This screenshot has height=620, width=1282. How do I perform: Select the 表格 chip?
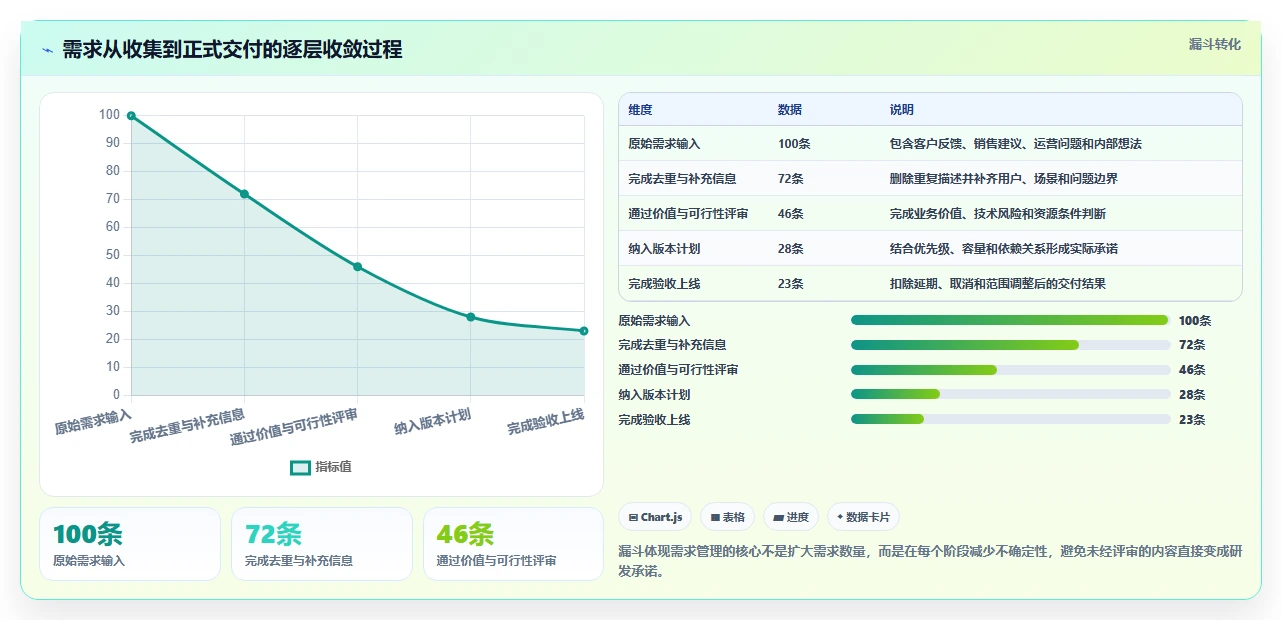[728, 517]
